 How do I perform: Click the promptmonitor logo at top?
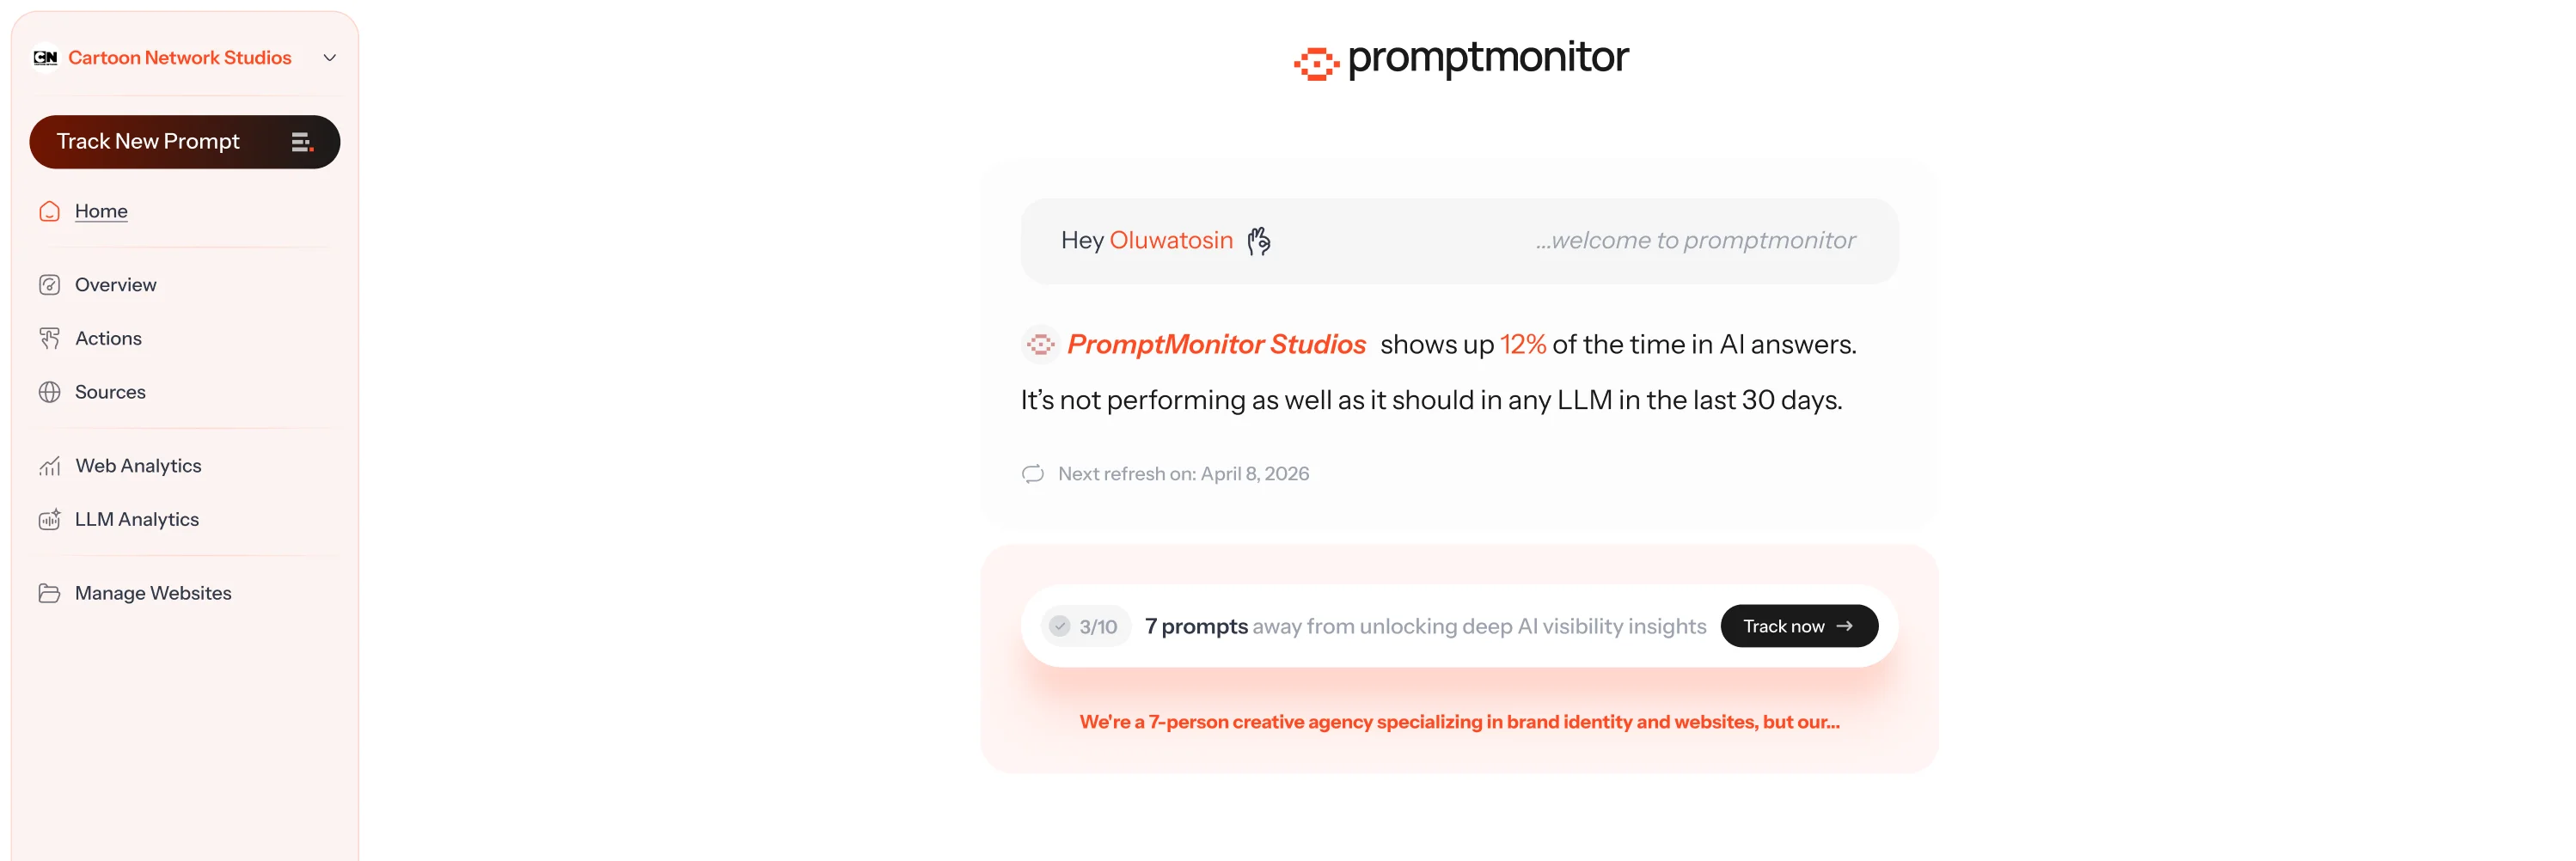[1461, 60]
